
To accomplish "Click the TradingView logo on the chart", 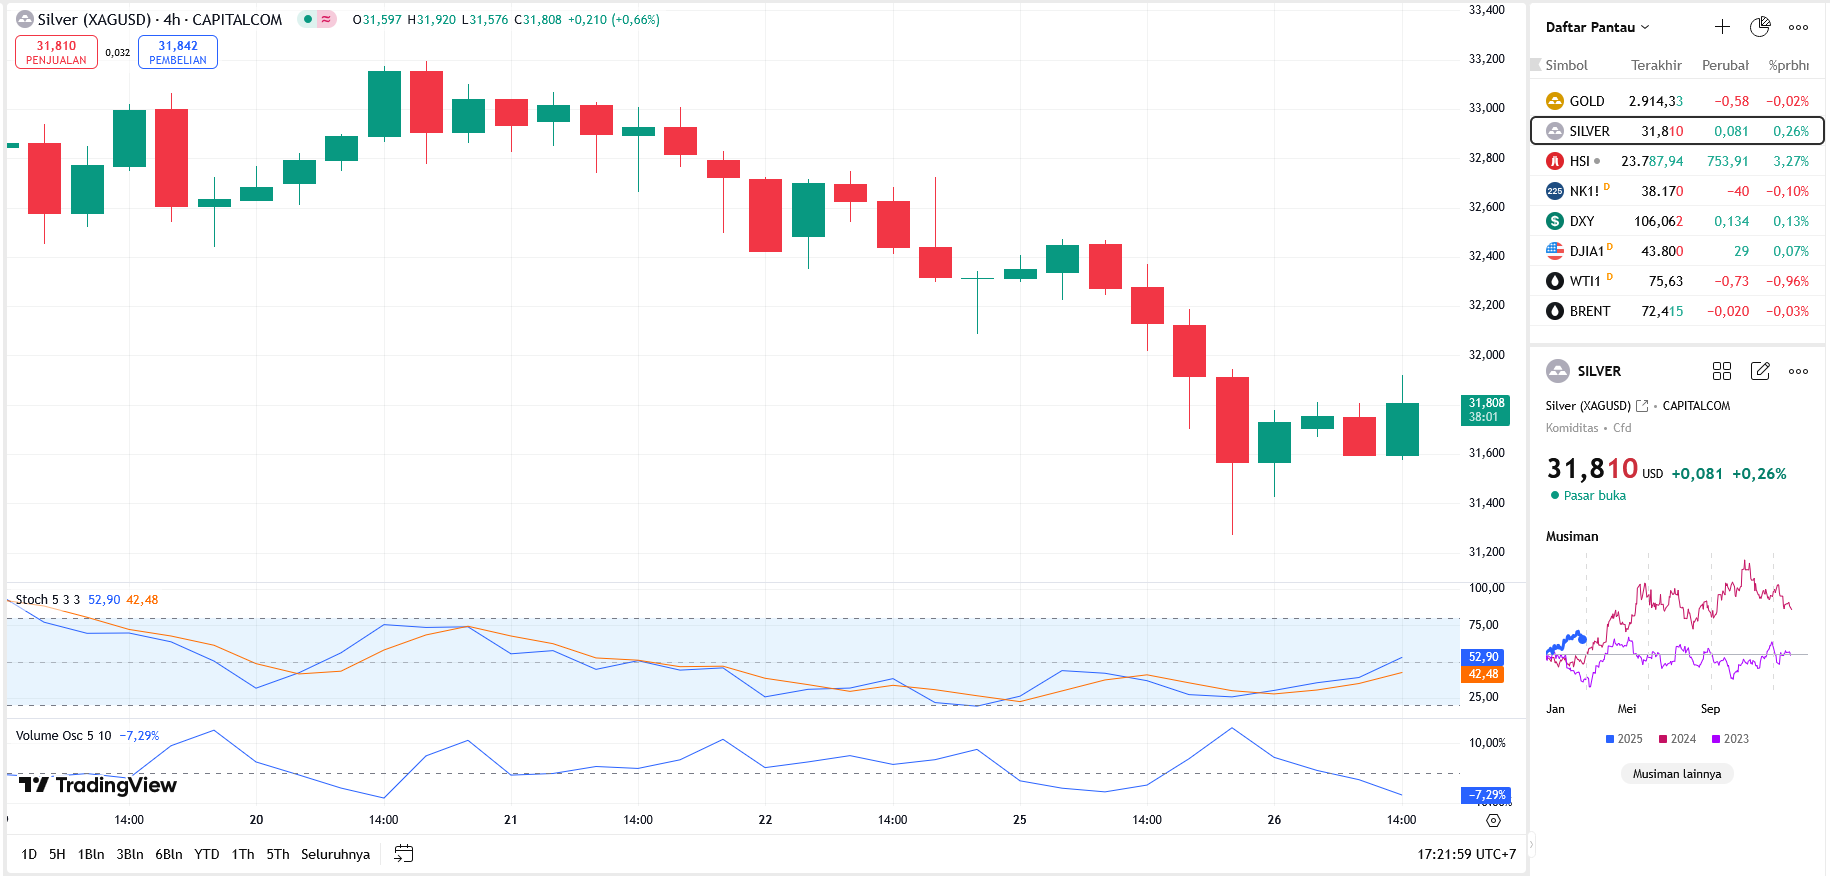I will pos(97,785).
